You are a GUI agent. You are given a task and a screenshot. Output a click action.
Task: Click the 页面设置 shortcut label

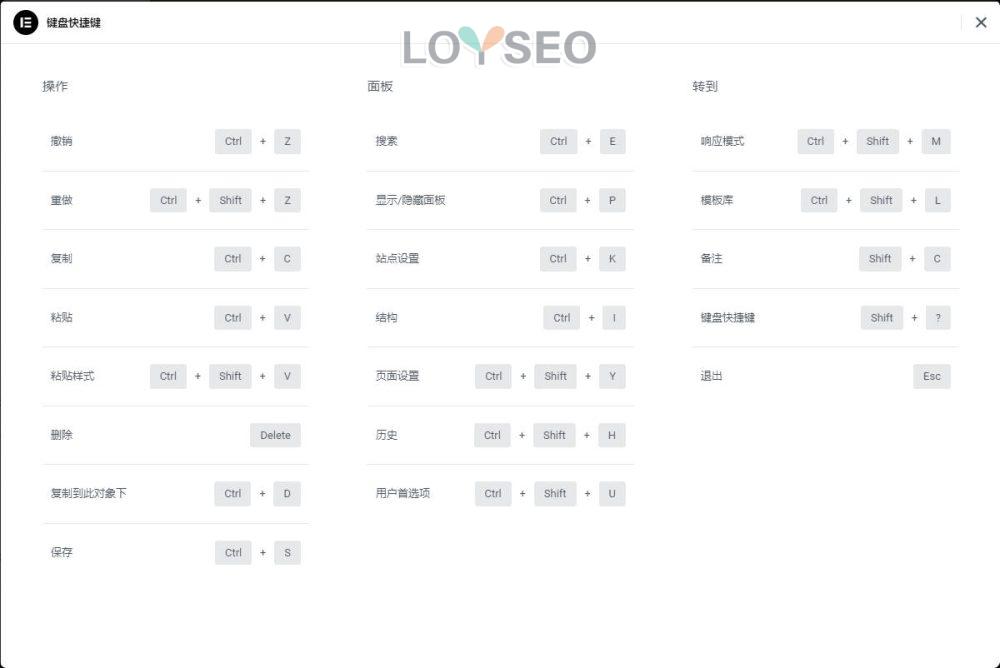(397, 376)
